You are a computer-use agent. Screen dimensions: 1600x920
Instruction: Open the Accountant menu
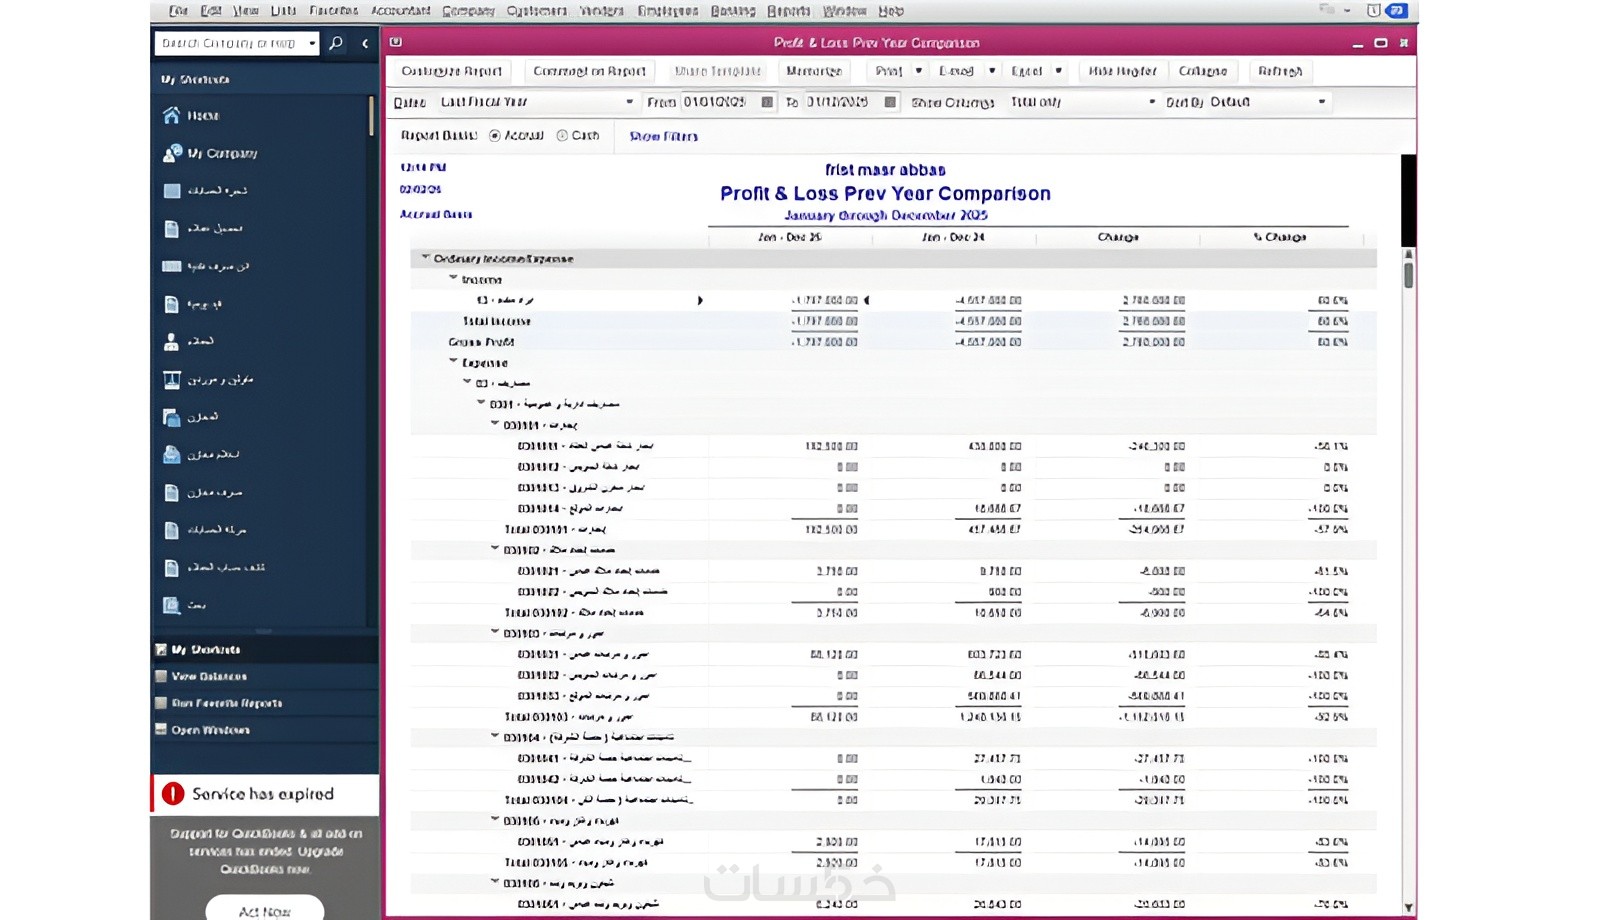[x=400, y=11]
